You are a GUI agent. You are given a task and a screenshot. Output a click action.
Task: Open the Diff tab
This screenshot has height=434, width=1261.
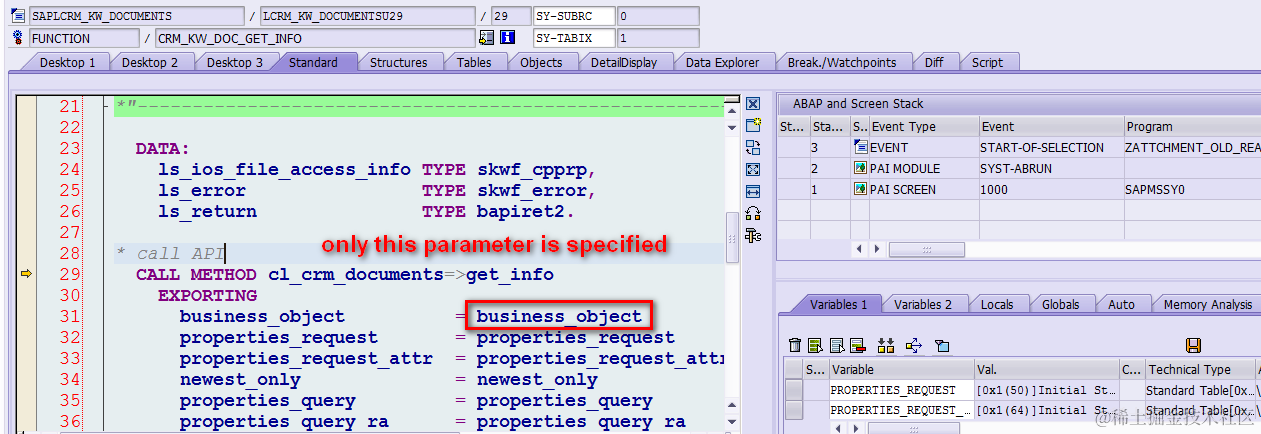tap(934, 62)
